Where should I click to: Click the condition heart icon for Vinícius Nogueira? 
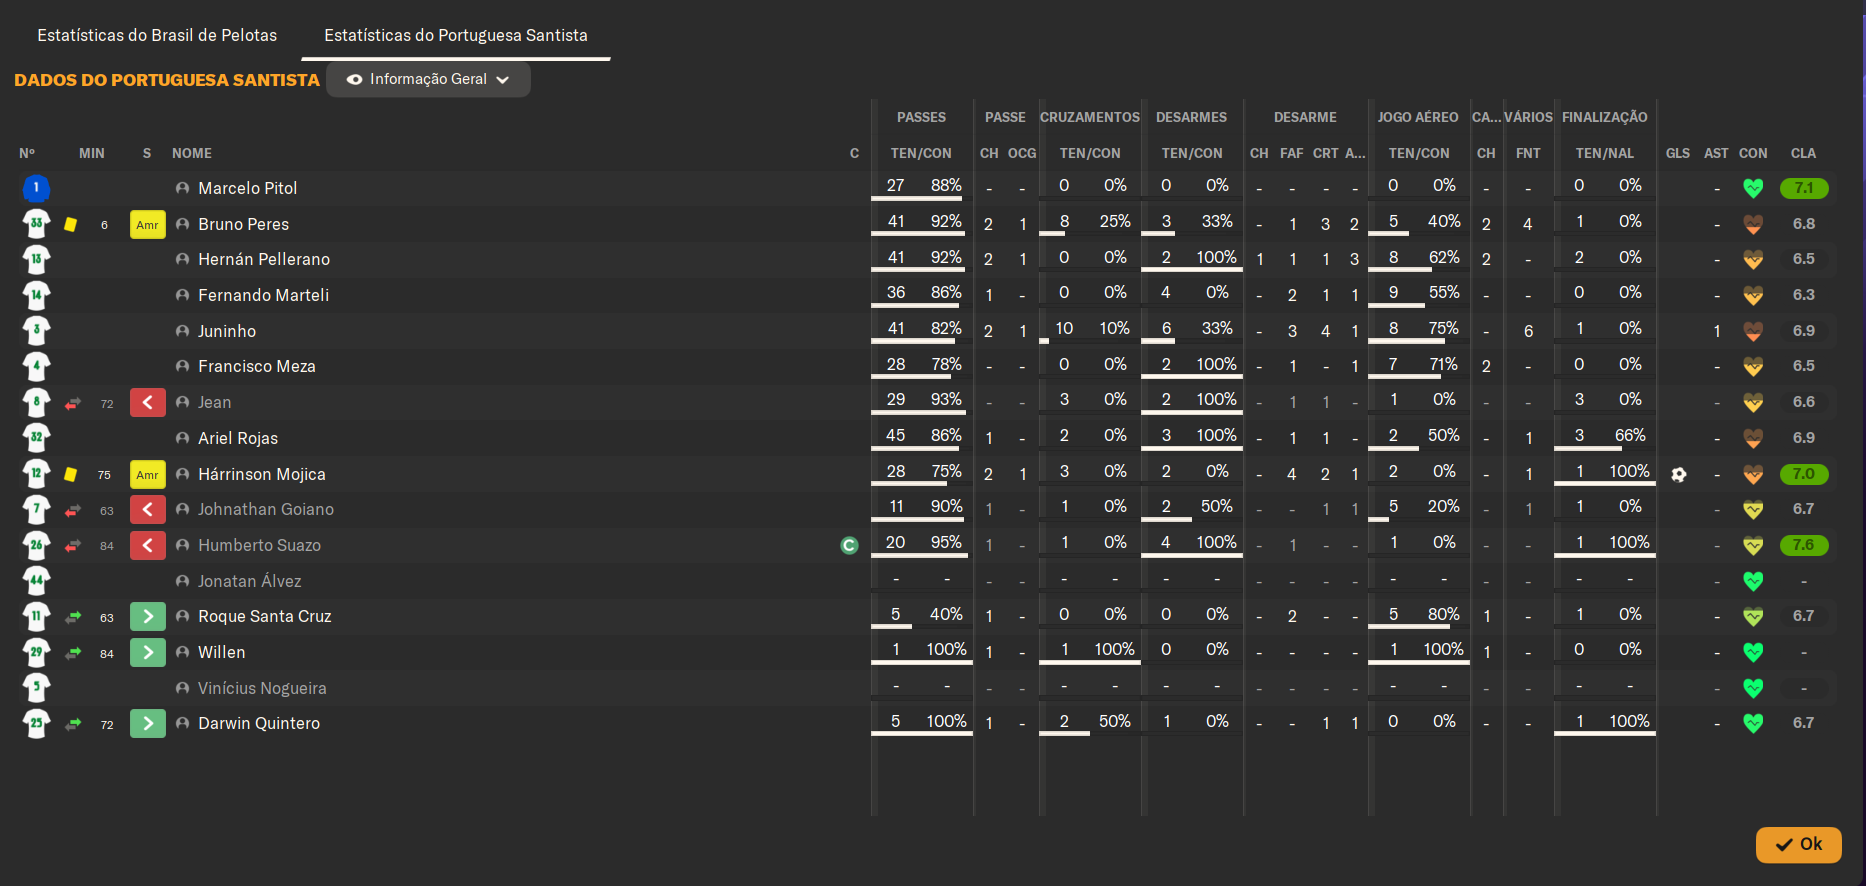(x=1753, y=688)
